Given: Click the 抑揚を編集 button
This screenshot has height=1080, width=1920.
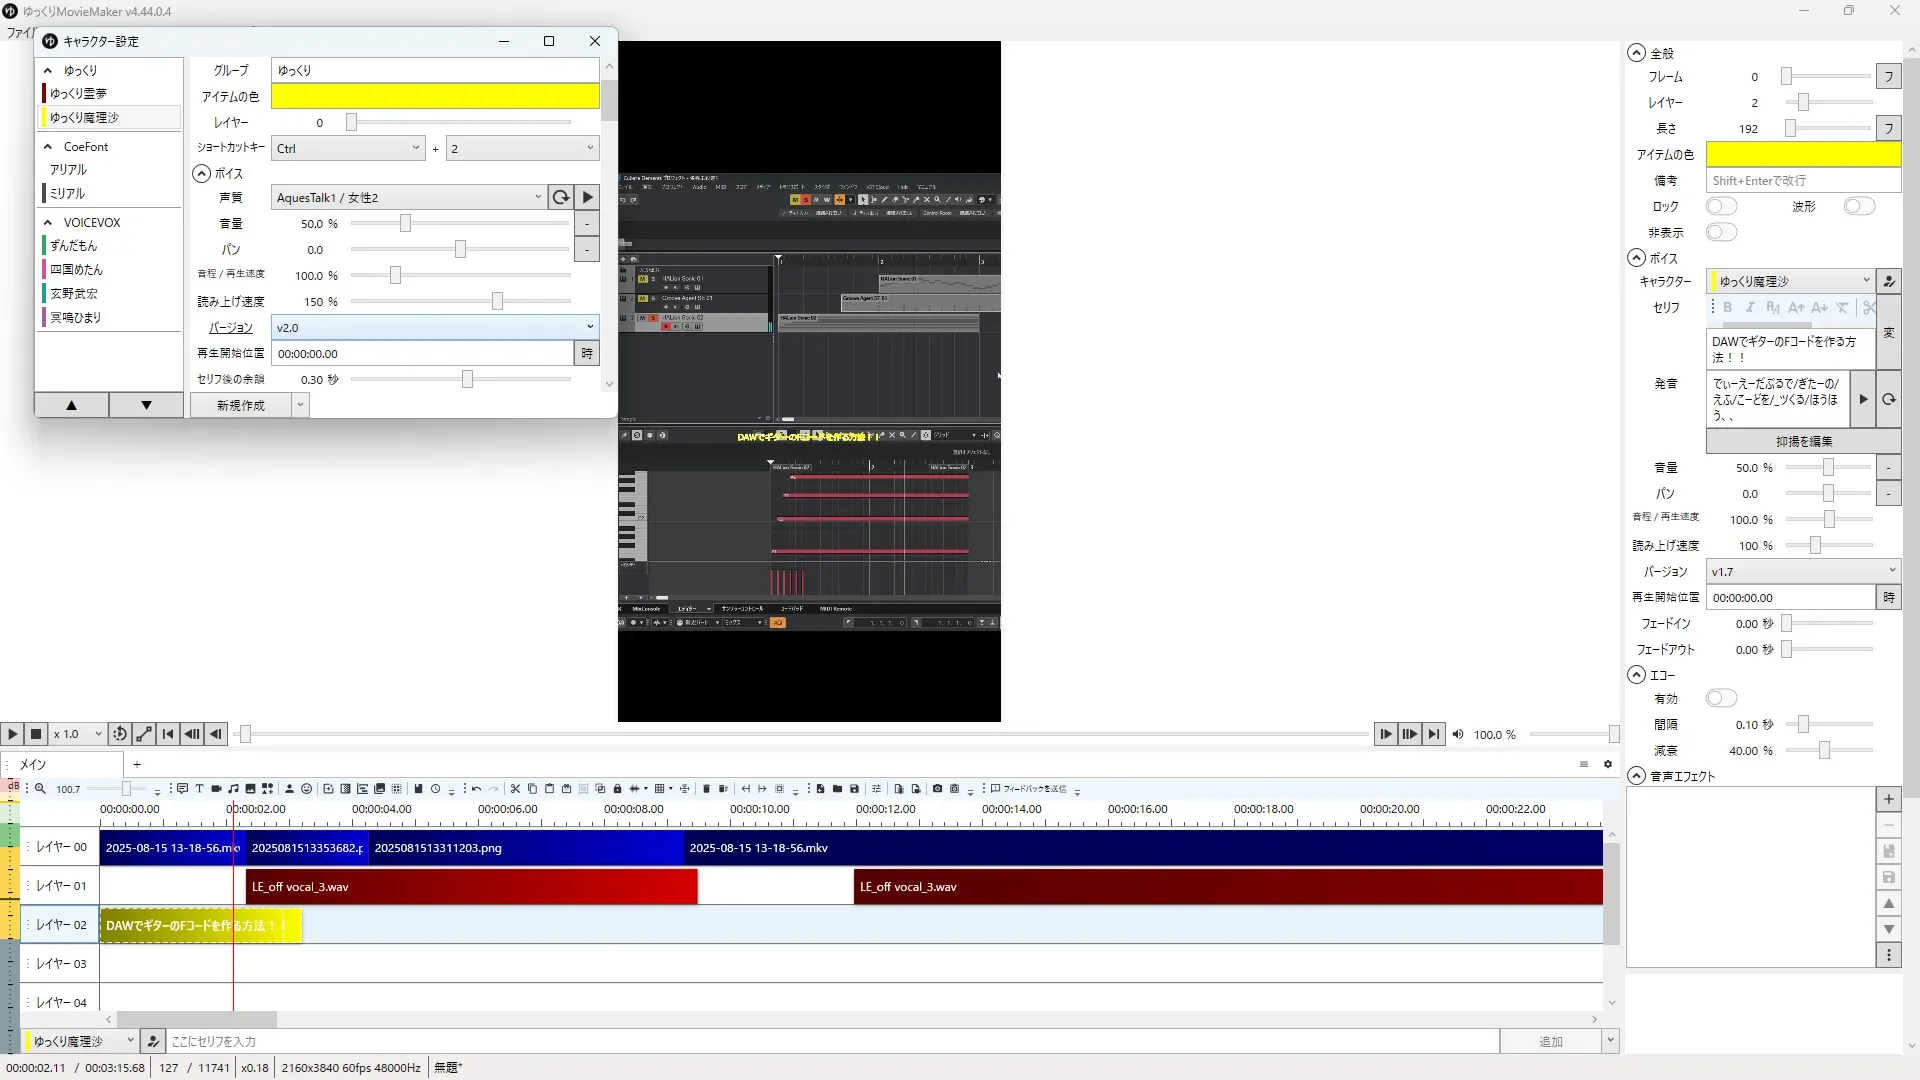Looking at the screenshot, I should click(x=1803, y=441).
